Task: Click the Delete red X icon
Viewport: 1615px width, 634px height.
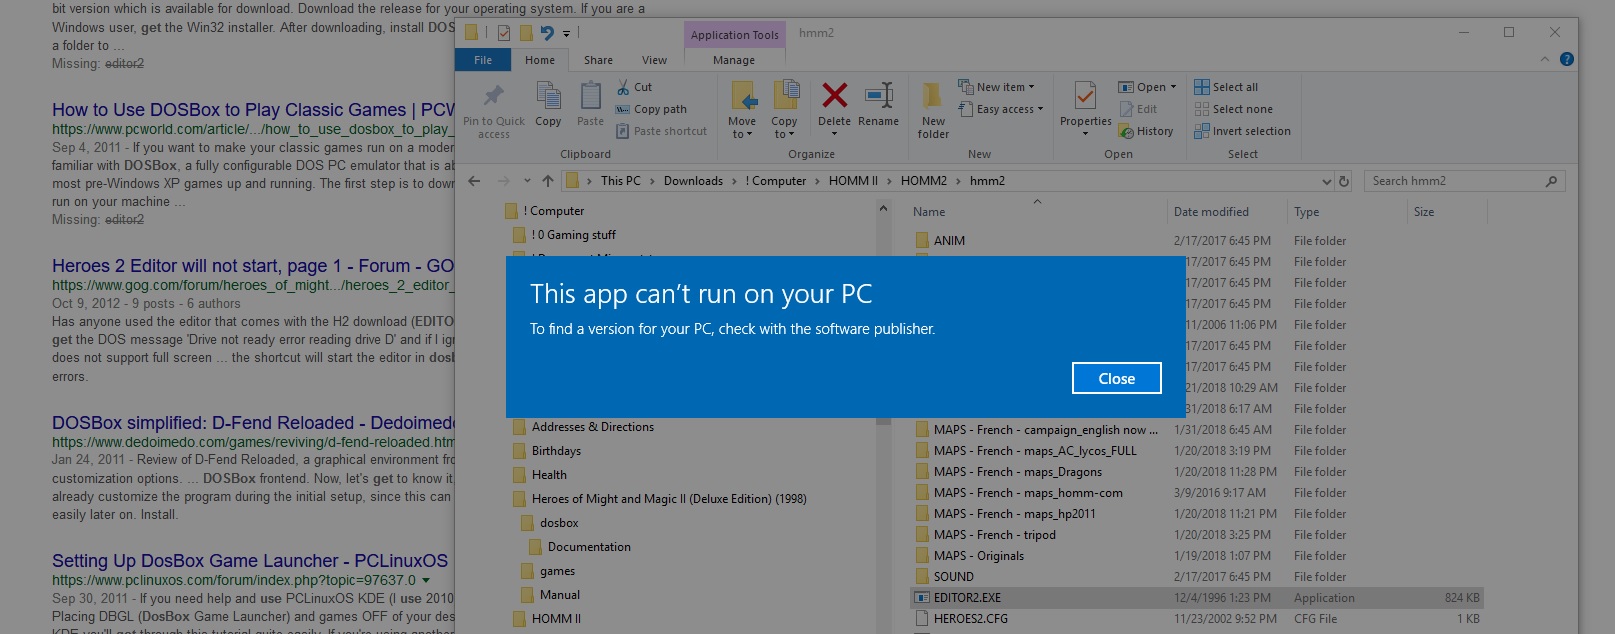Action: click(x=834, y=95)
